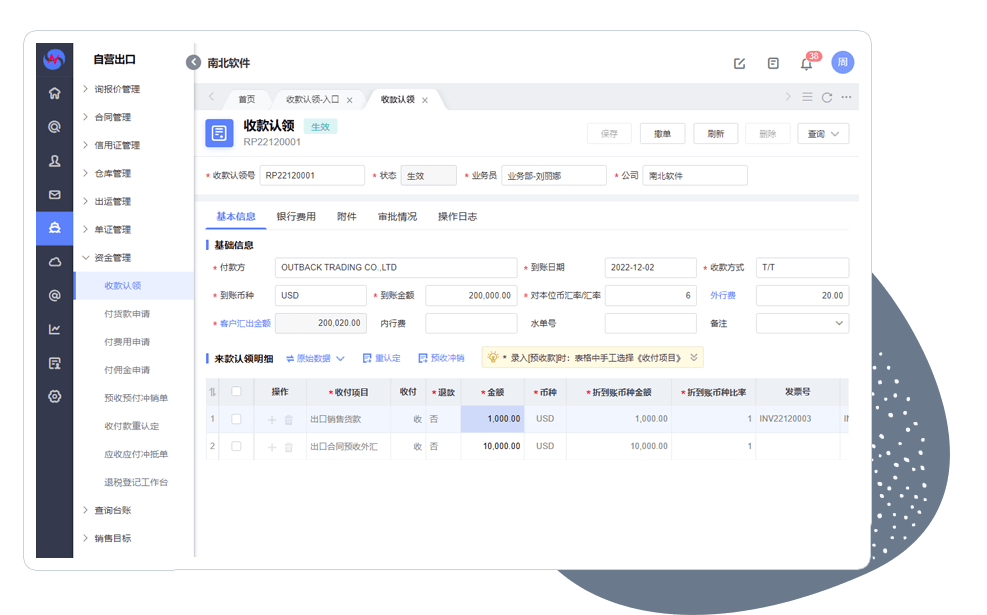987x615 pixels.
Task: Tick the checkbox for row 2
Action: click(x=236, y=446)
